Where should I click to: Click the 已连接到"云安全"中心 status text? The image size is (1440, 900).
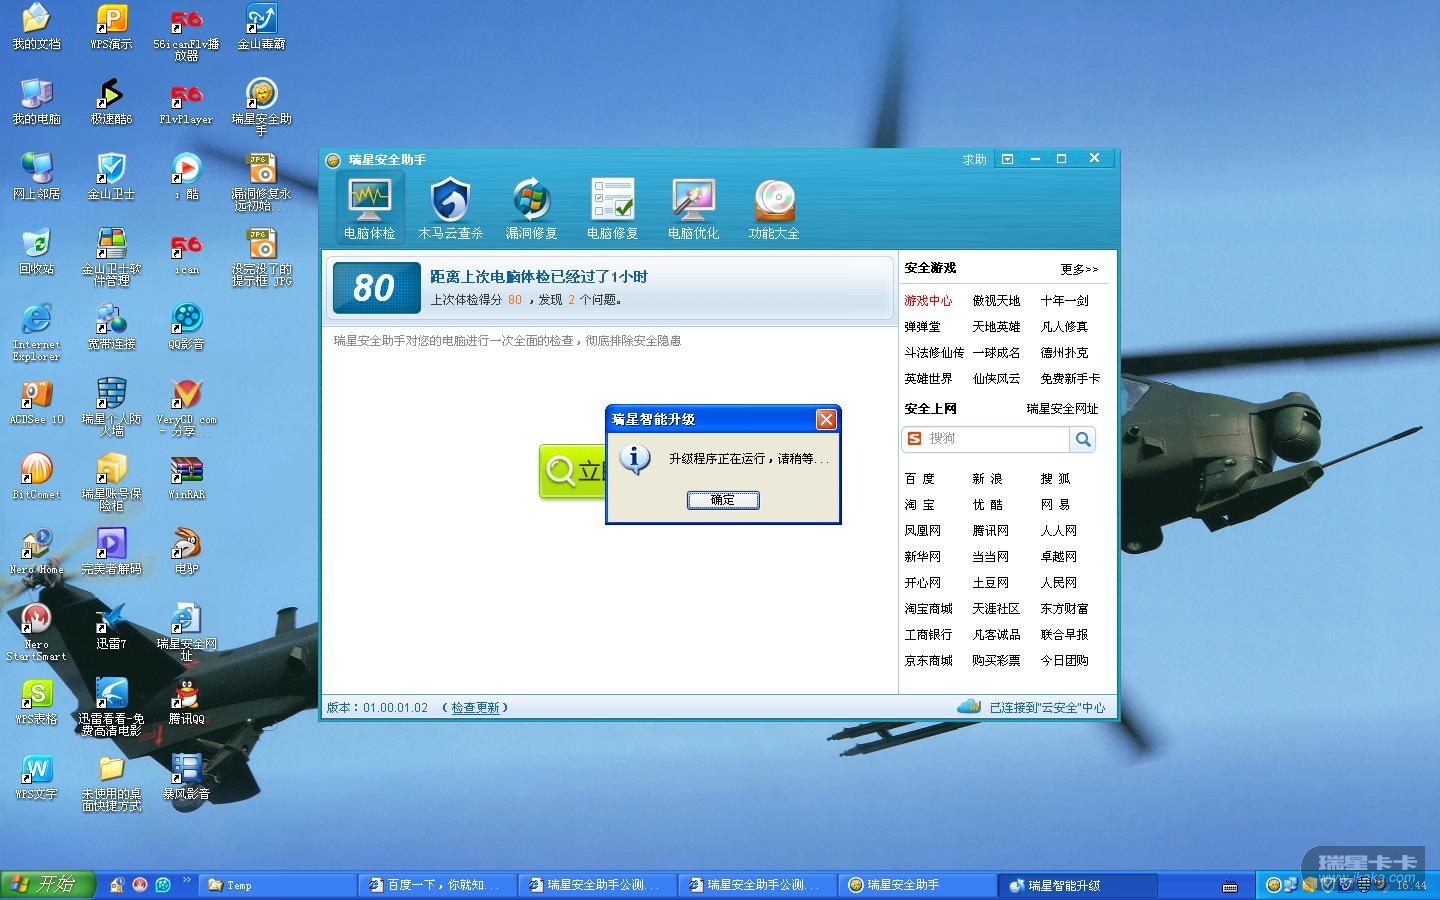coord(1047,708)
